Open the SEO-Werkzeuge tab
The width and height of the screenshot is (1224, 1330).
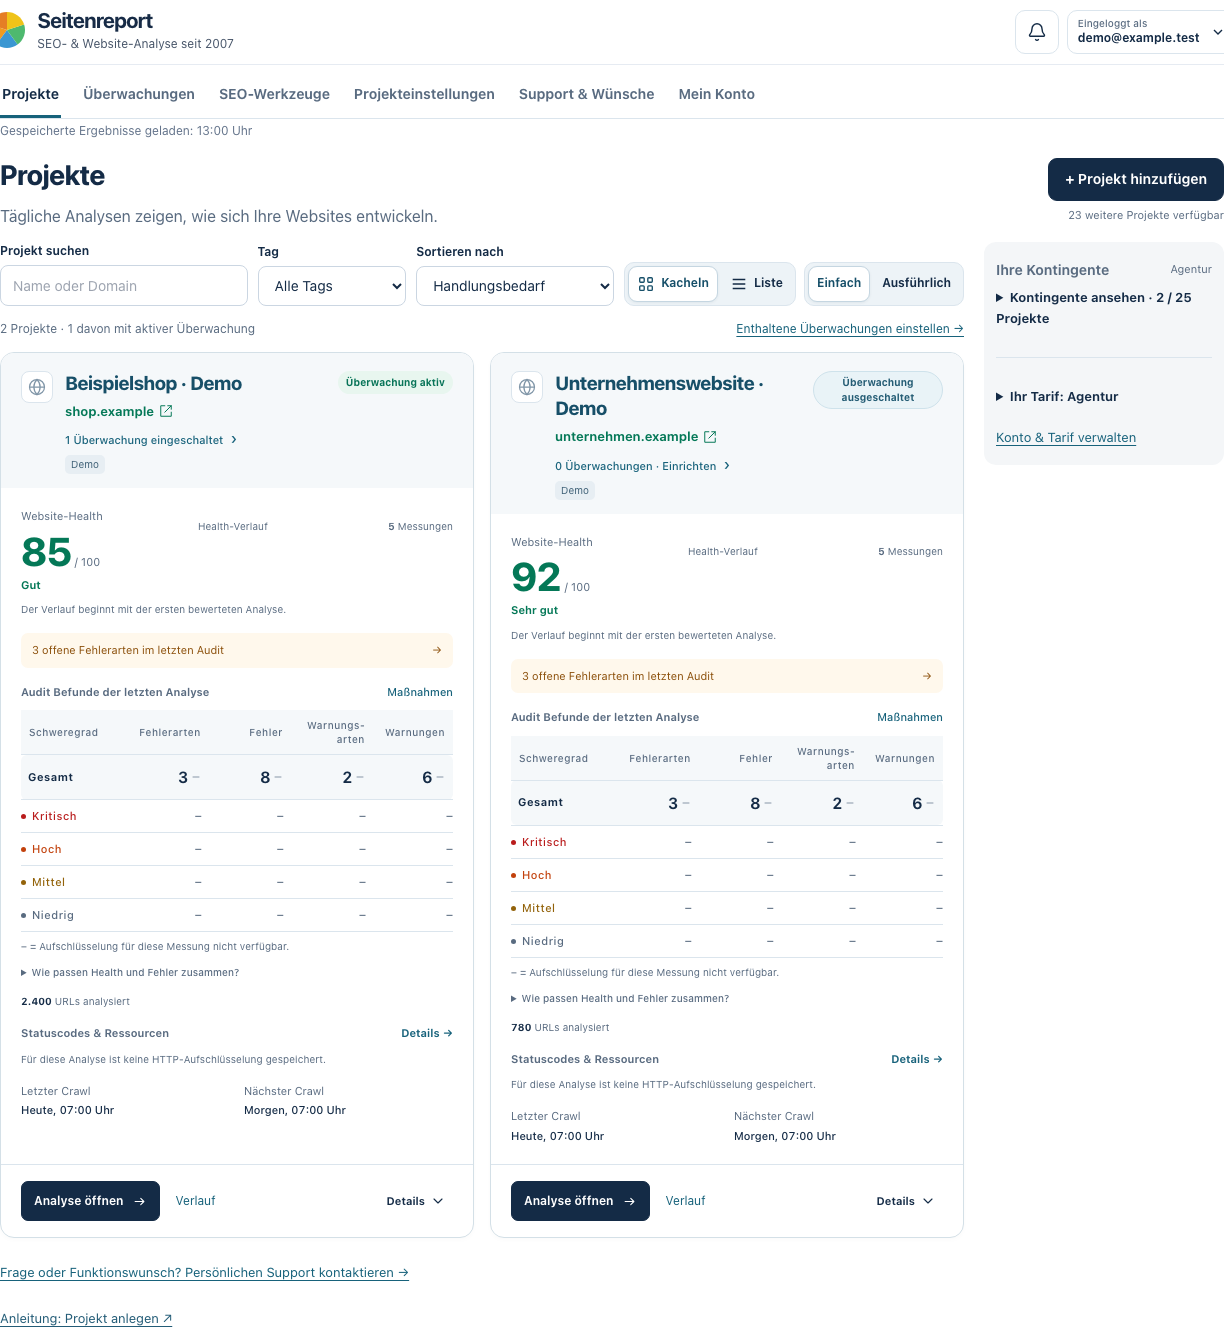click(x=274, y=94)
